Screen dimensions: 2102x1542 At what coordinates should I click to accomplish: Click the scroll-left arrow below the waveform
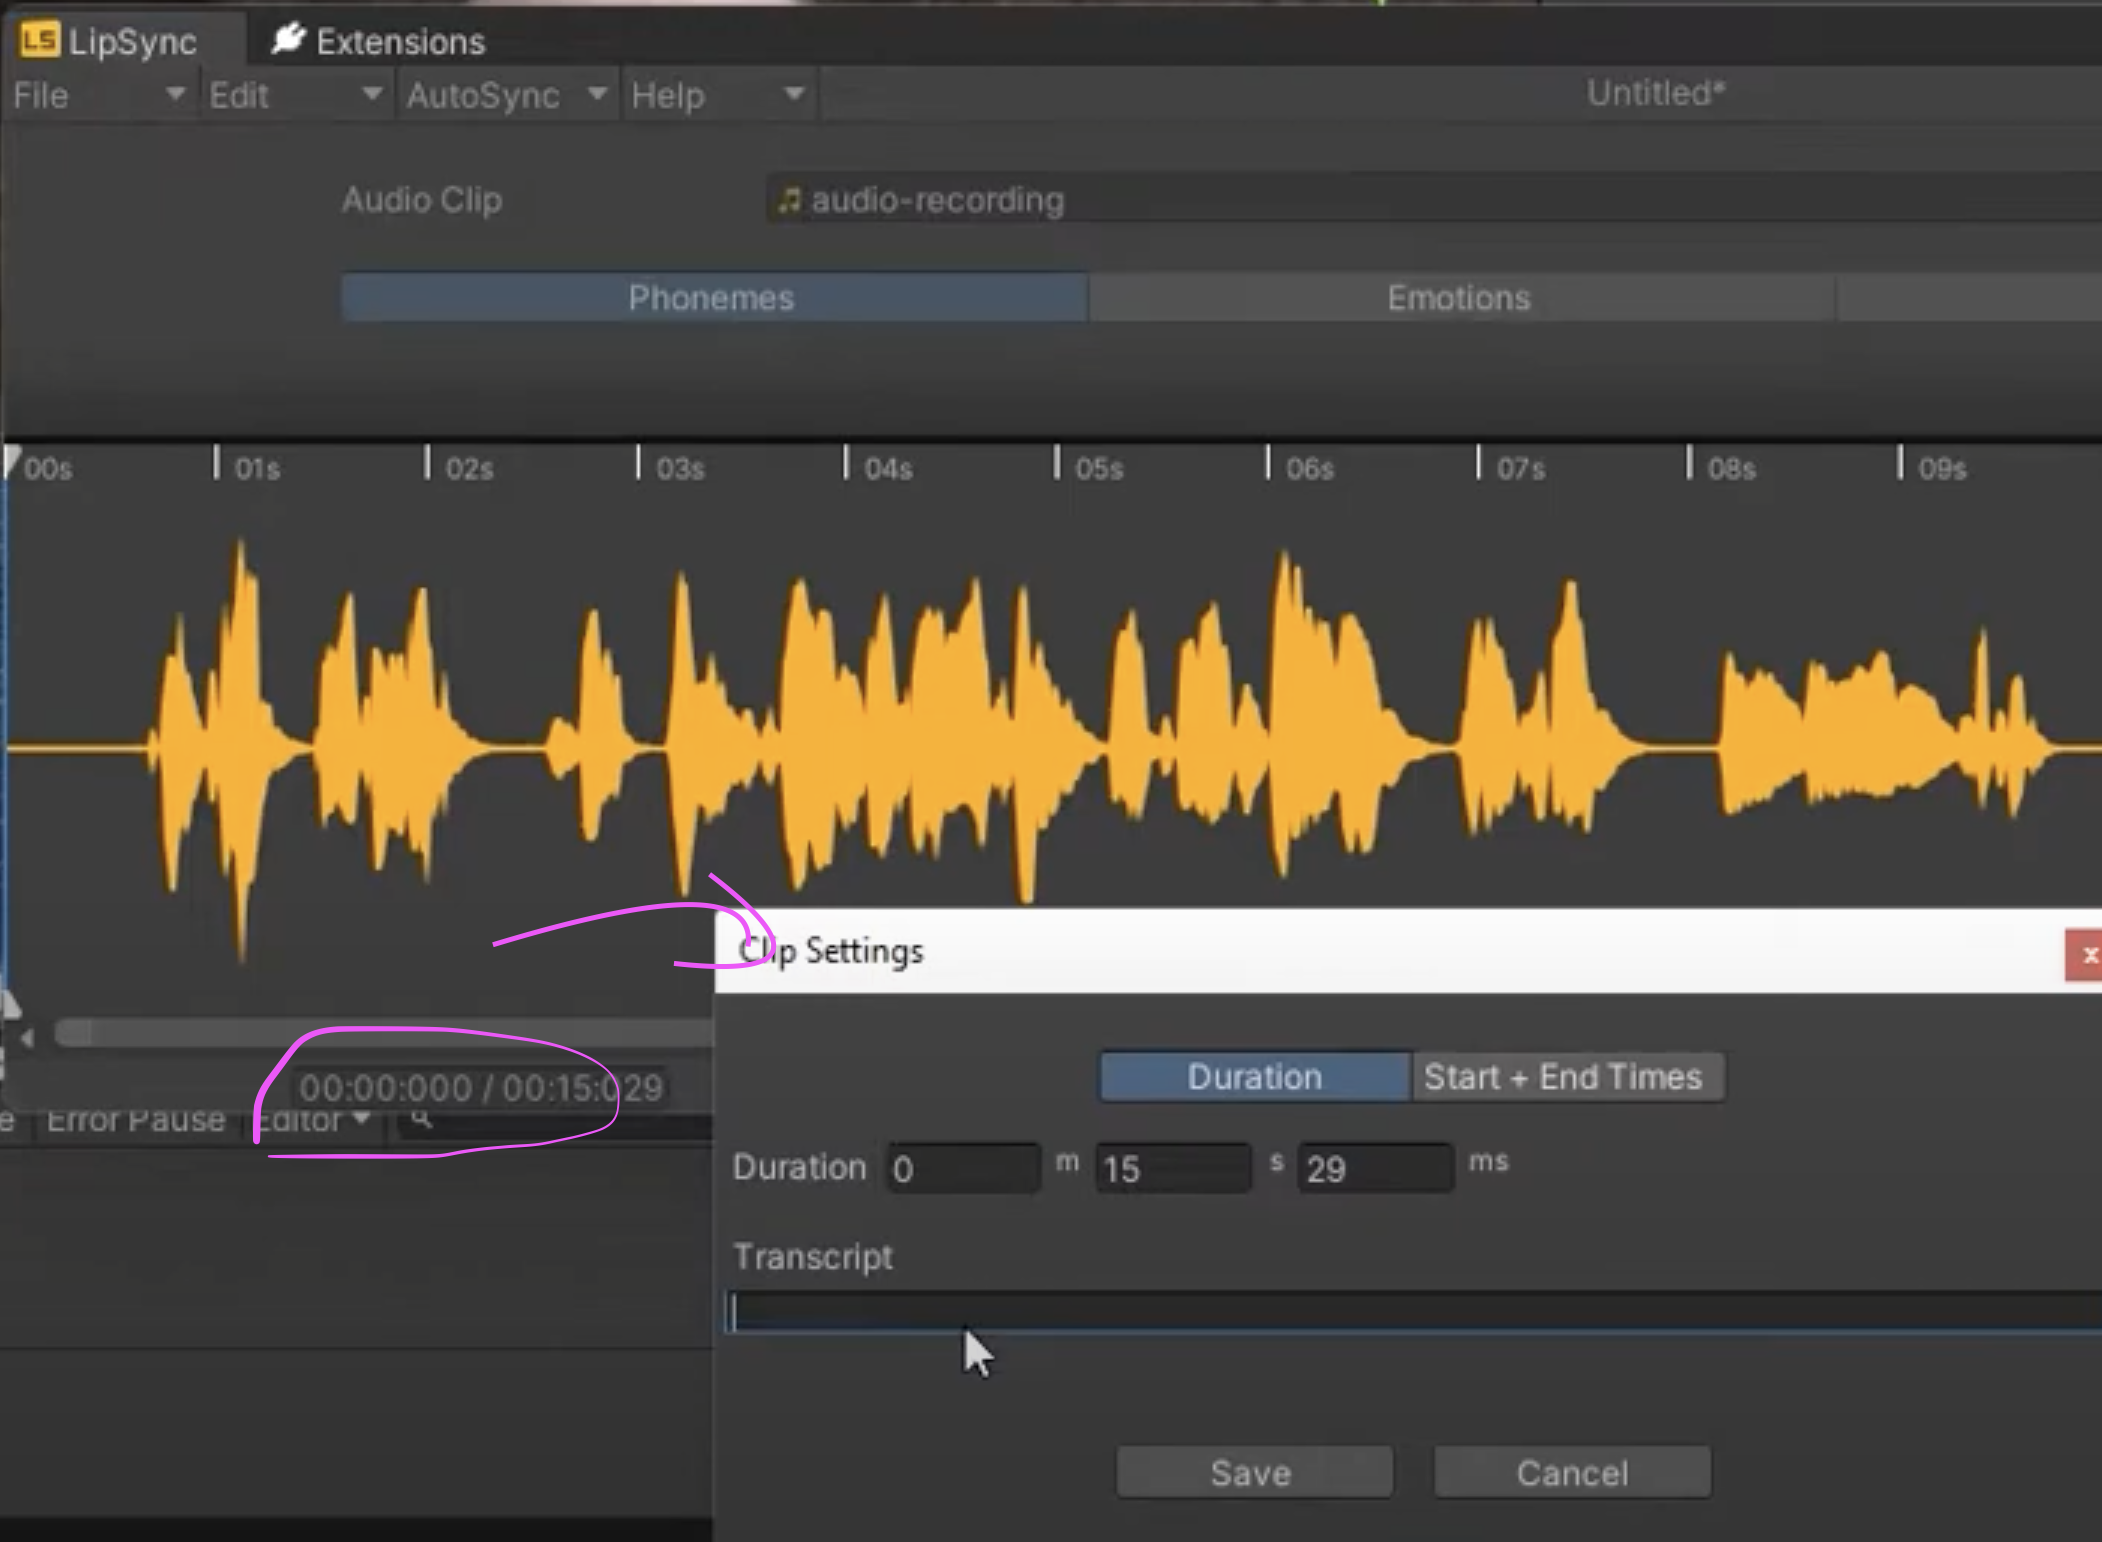(27, 1038)
